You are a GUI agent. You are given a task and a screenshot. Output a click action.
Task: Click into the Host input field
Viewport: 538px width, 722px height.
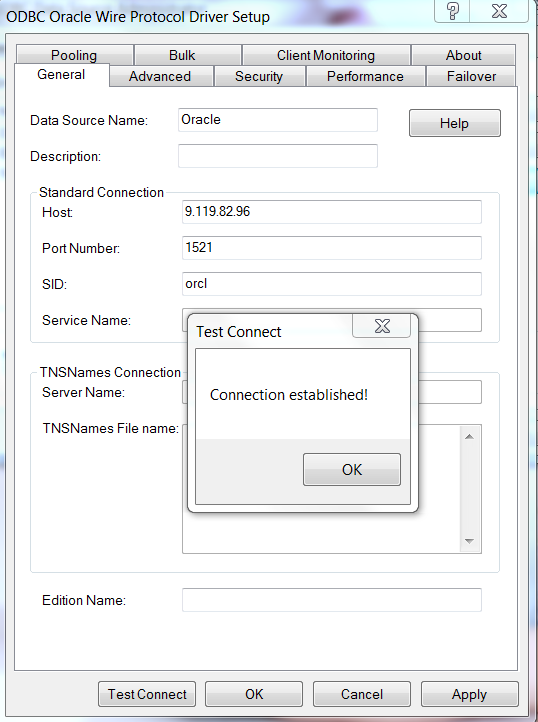pyautogui.click(x=332, y=212)
